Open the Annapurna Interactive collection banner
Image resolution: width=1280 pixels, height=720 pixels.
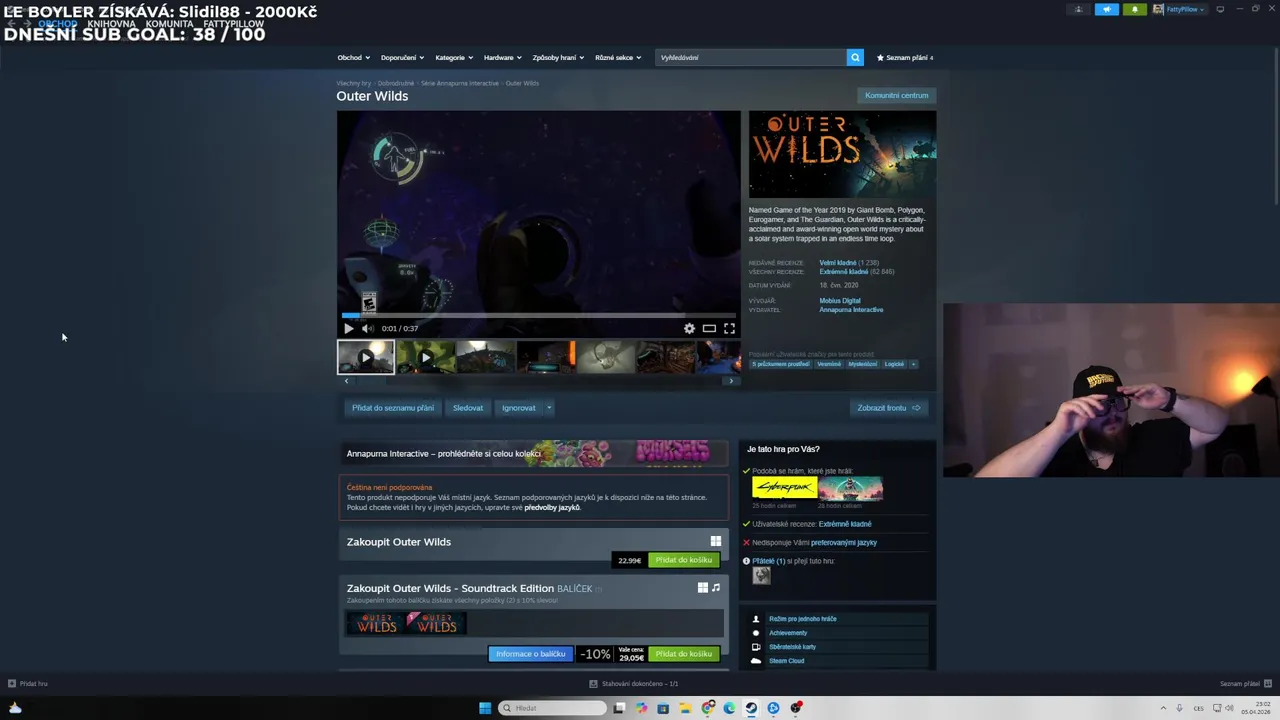pos(534,454)
